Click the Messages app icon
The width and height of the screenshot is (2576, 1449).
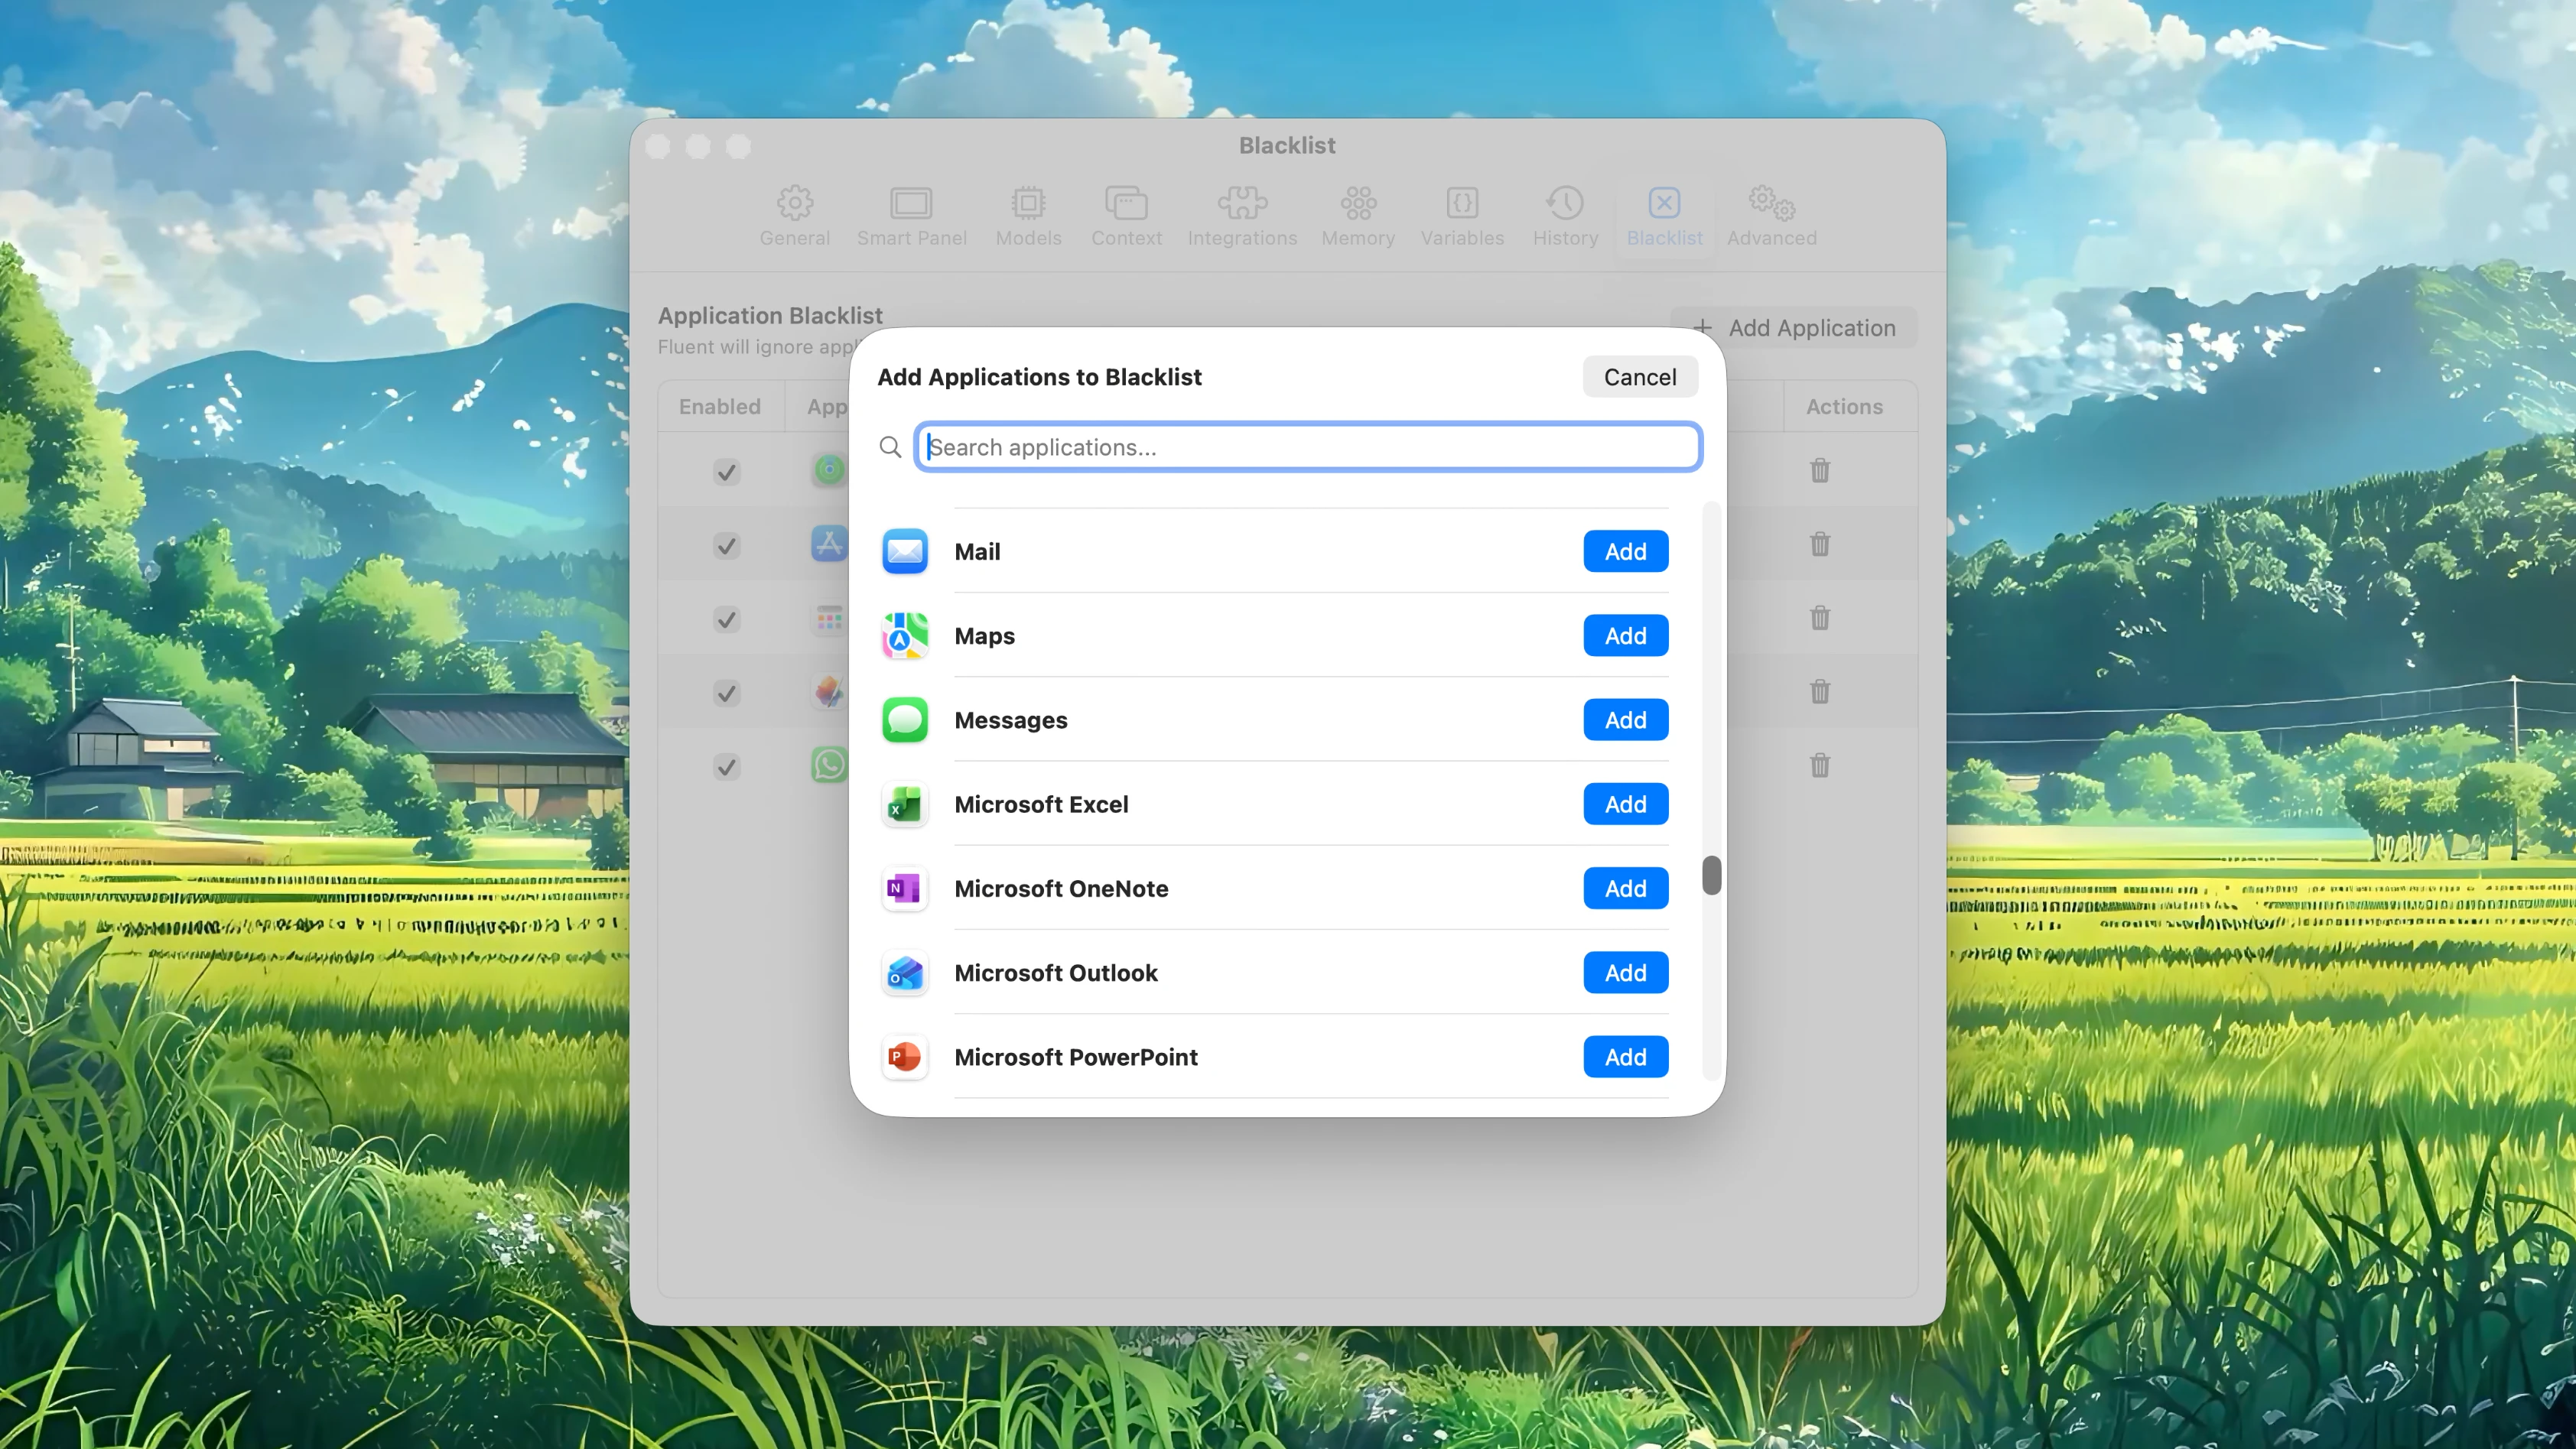[x=903, y=719]
